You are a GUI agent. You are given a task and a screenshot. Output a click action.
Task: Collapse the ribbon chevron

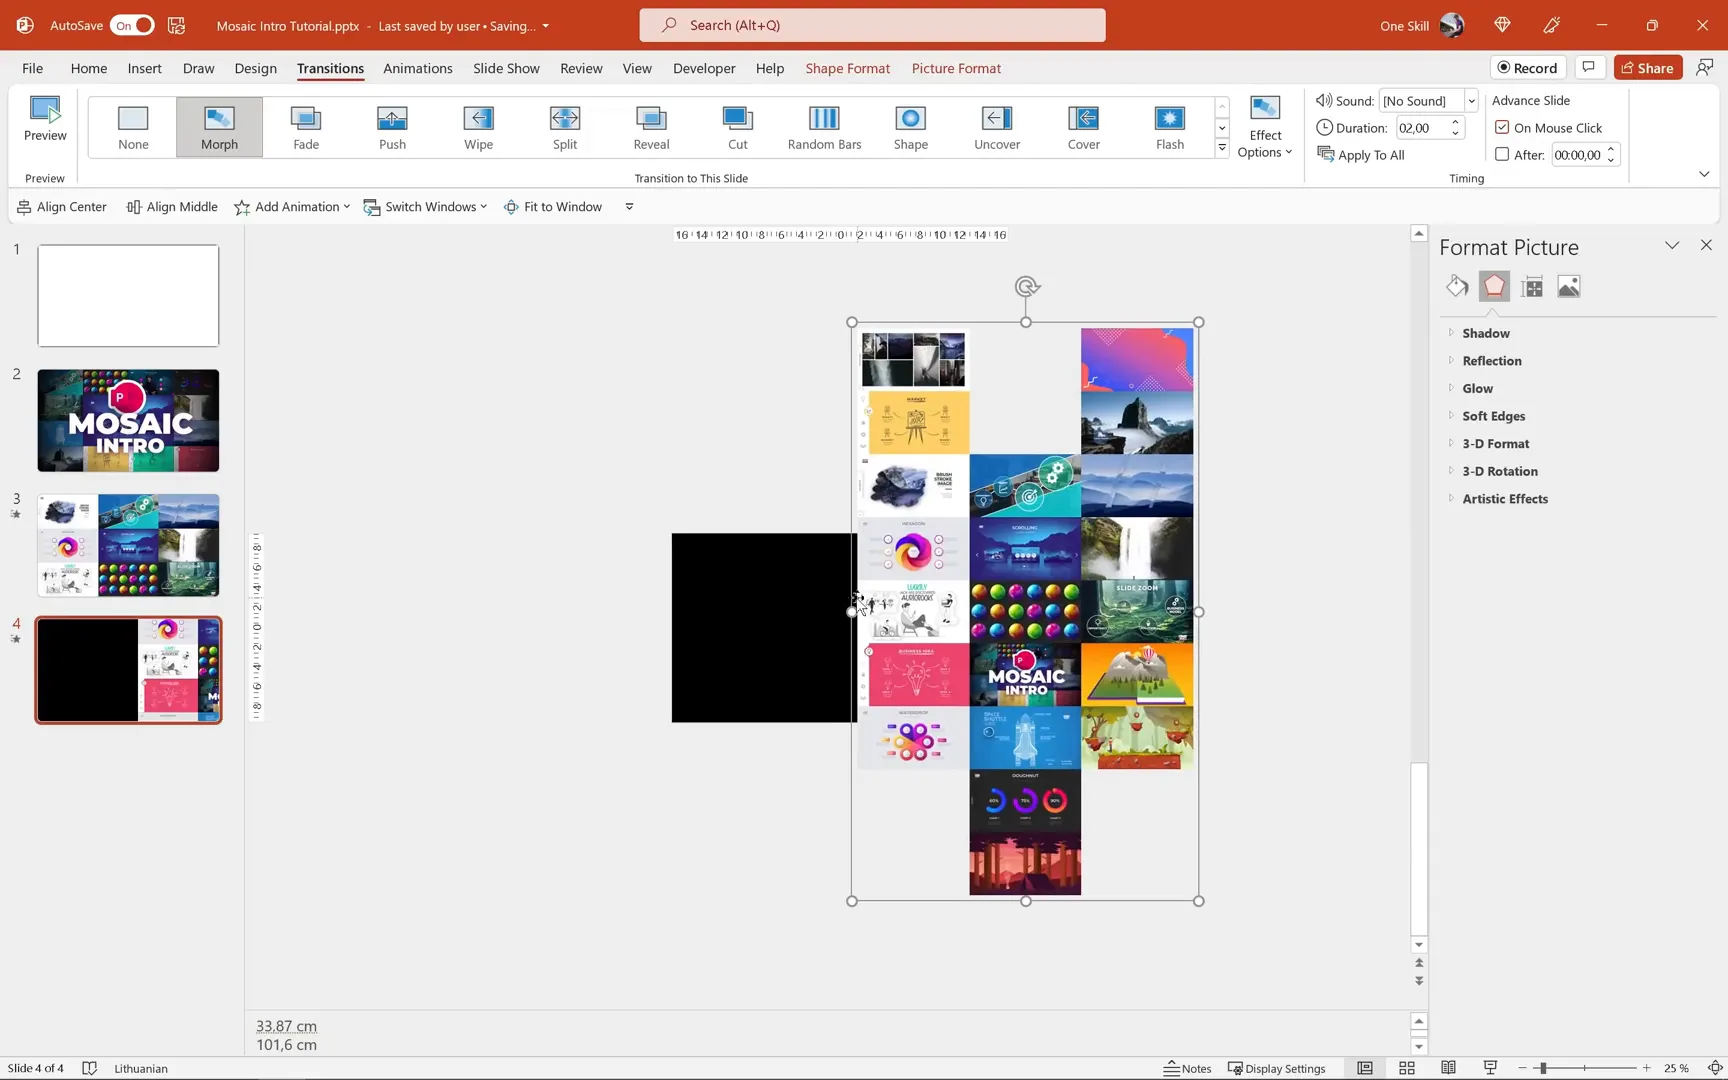1704,174
